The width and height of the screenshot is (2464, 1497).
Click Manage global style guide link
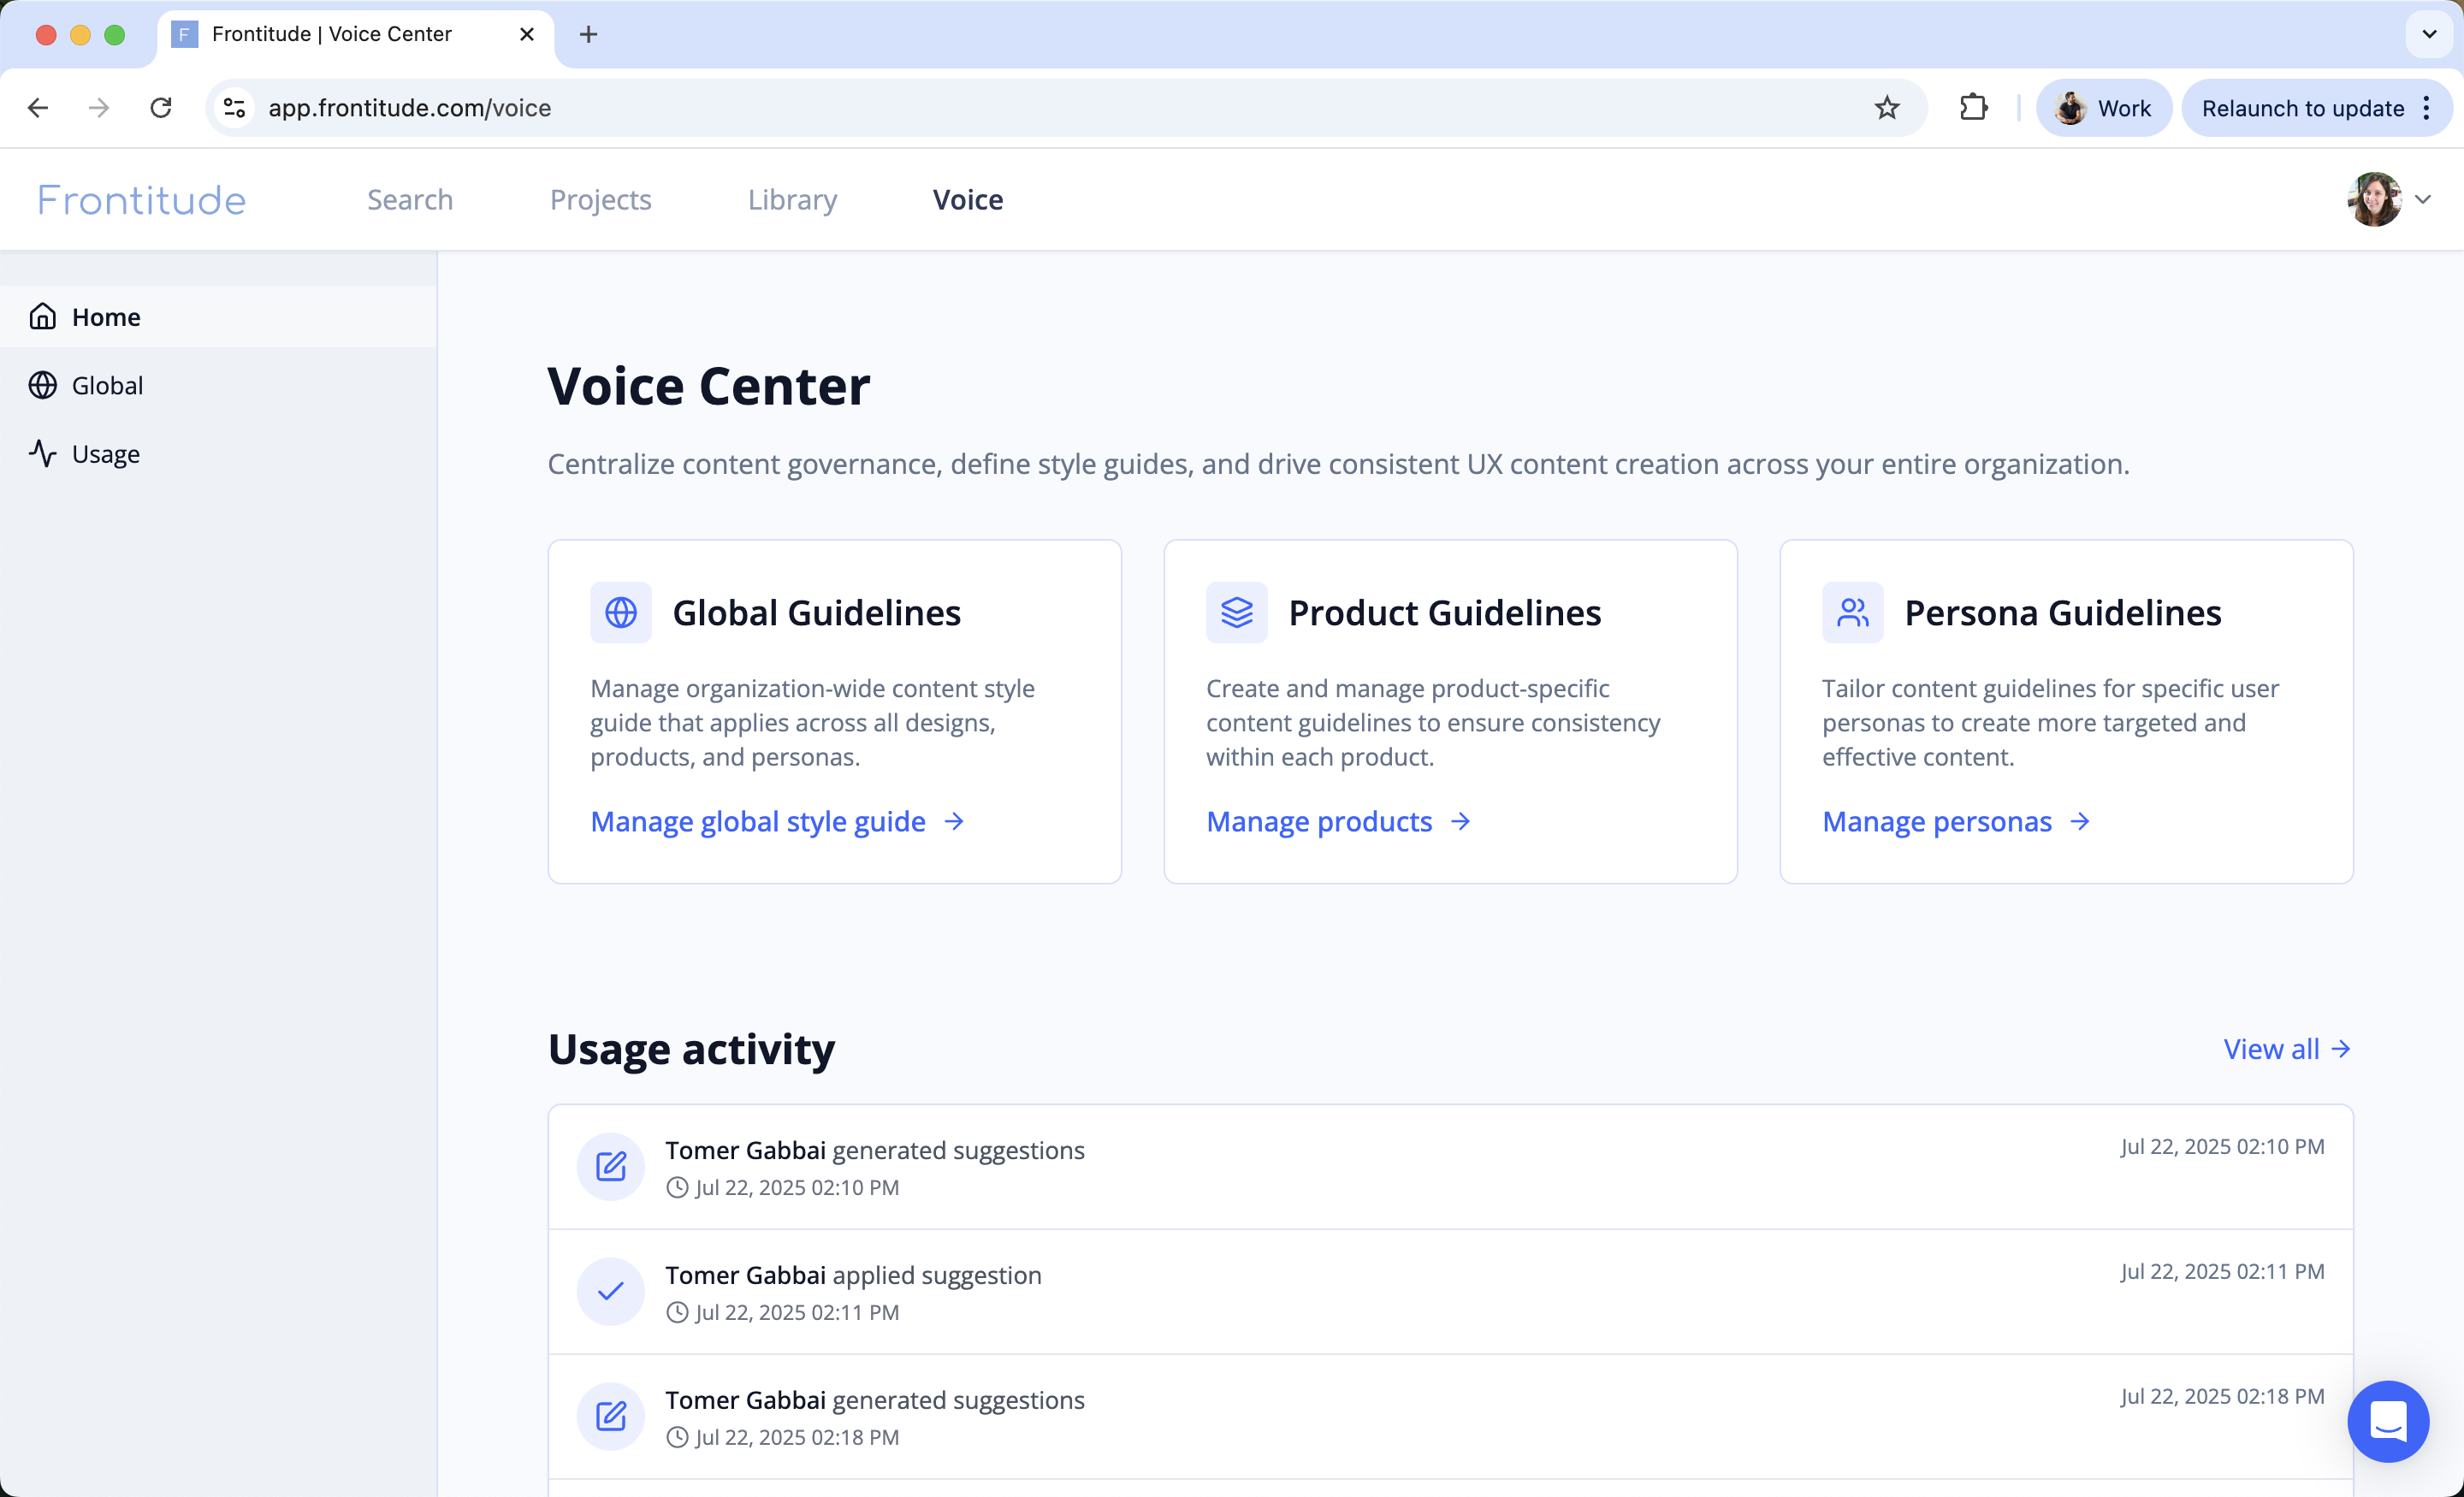pos(758,821)
